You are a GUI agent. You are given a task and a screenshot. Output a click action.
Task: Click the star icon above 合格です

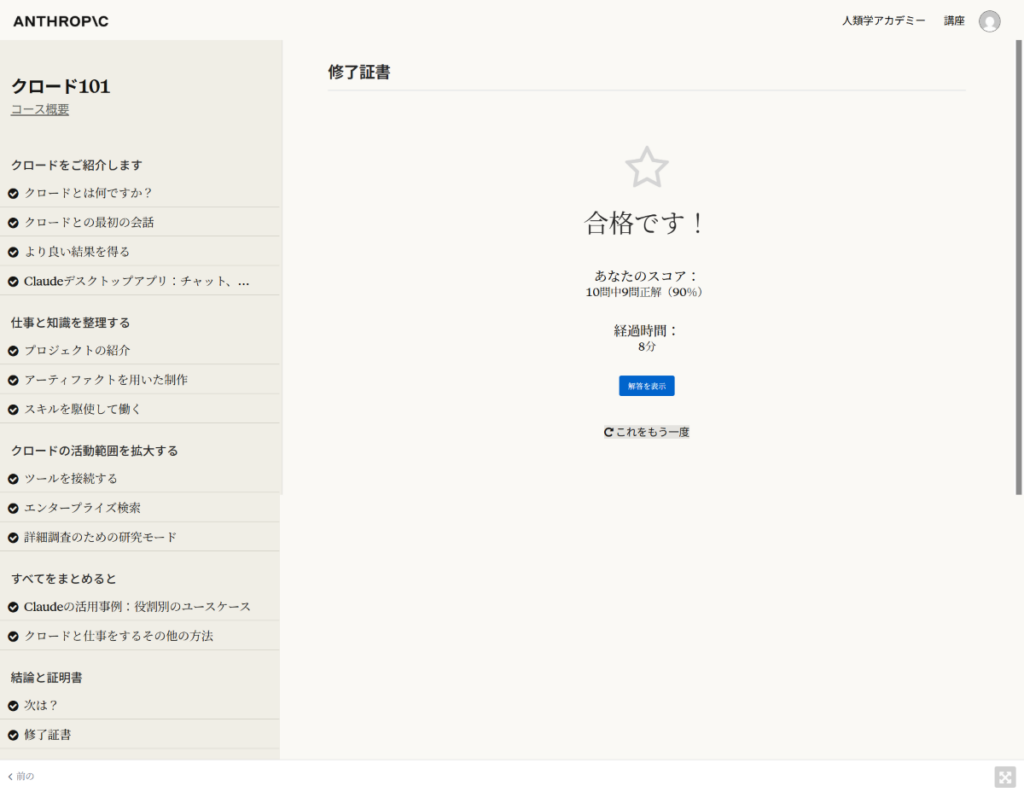[x=647, y=167]
